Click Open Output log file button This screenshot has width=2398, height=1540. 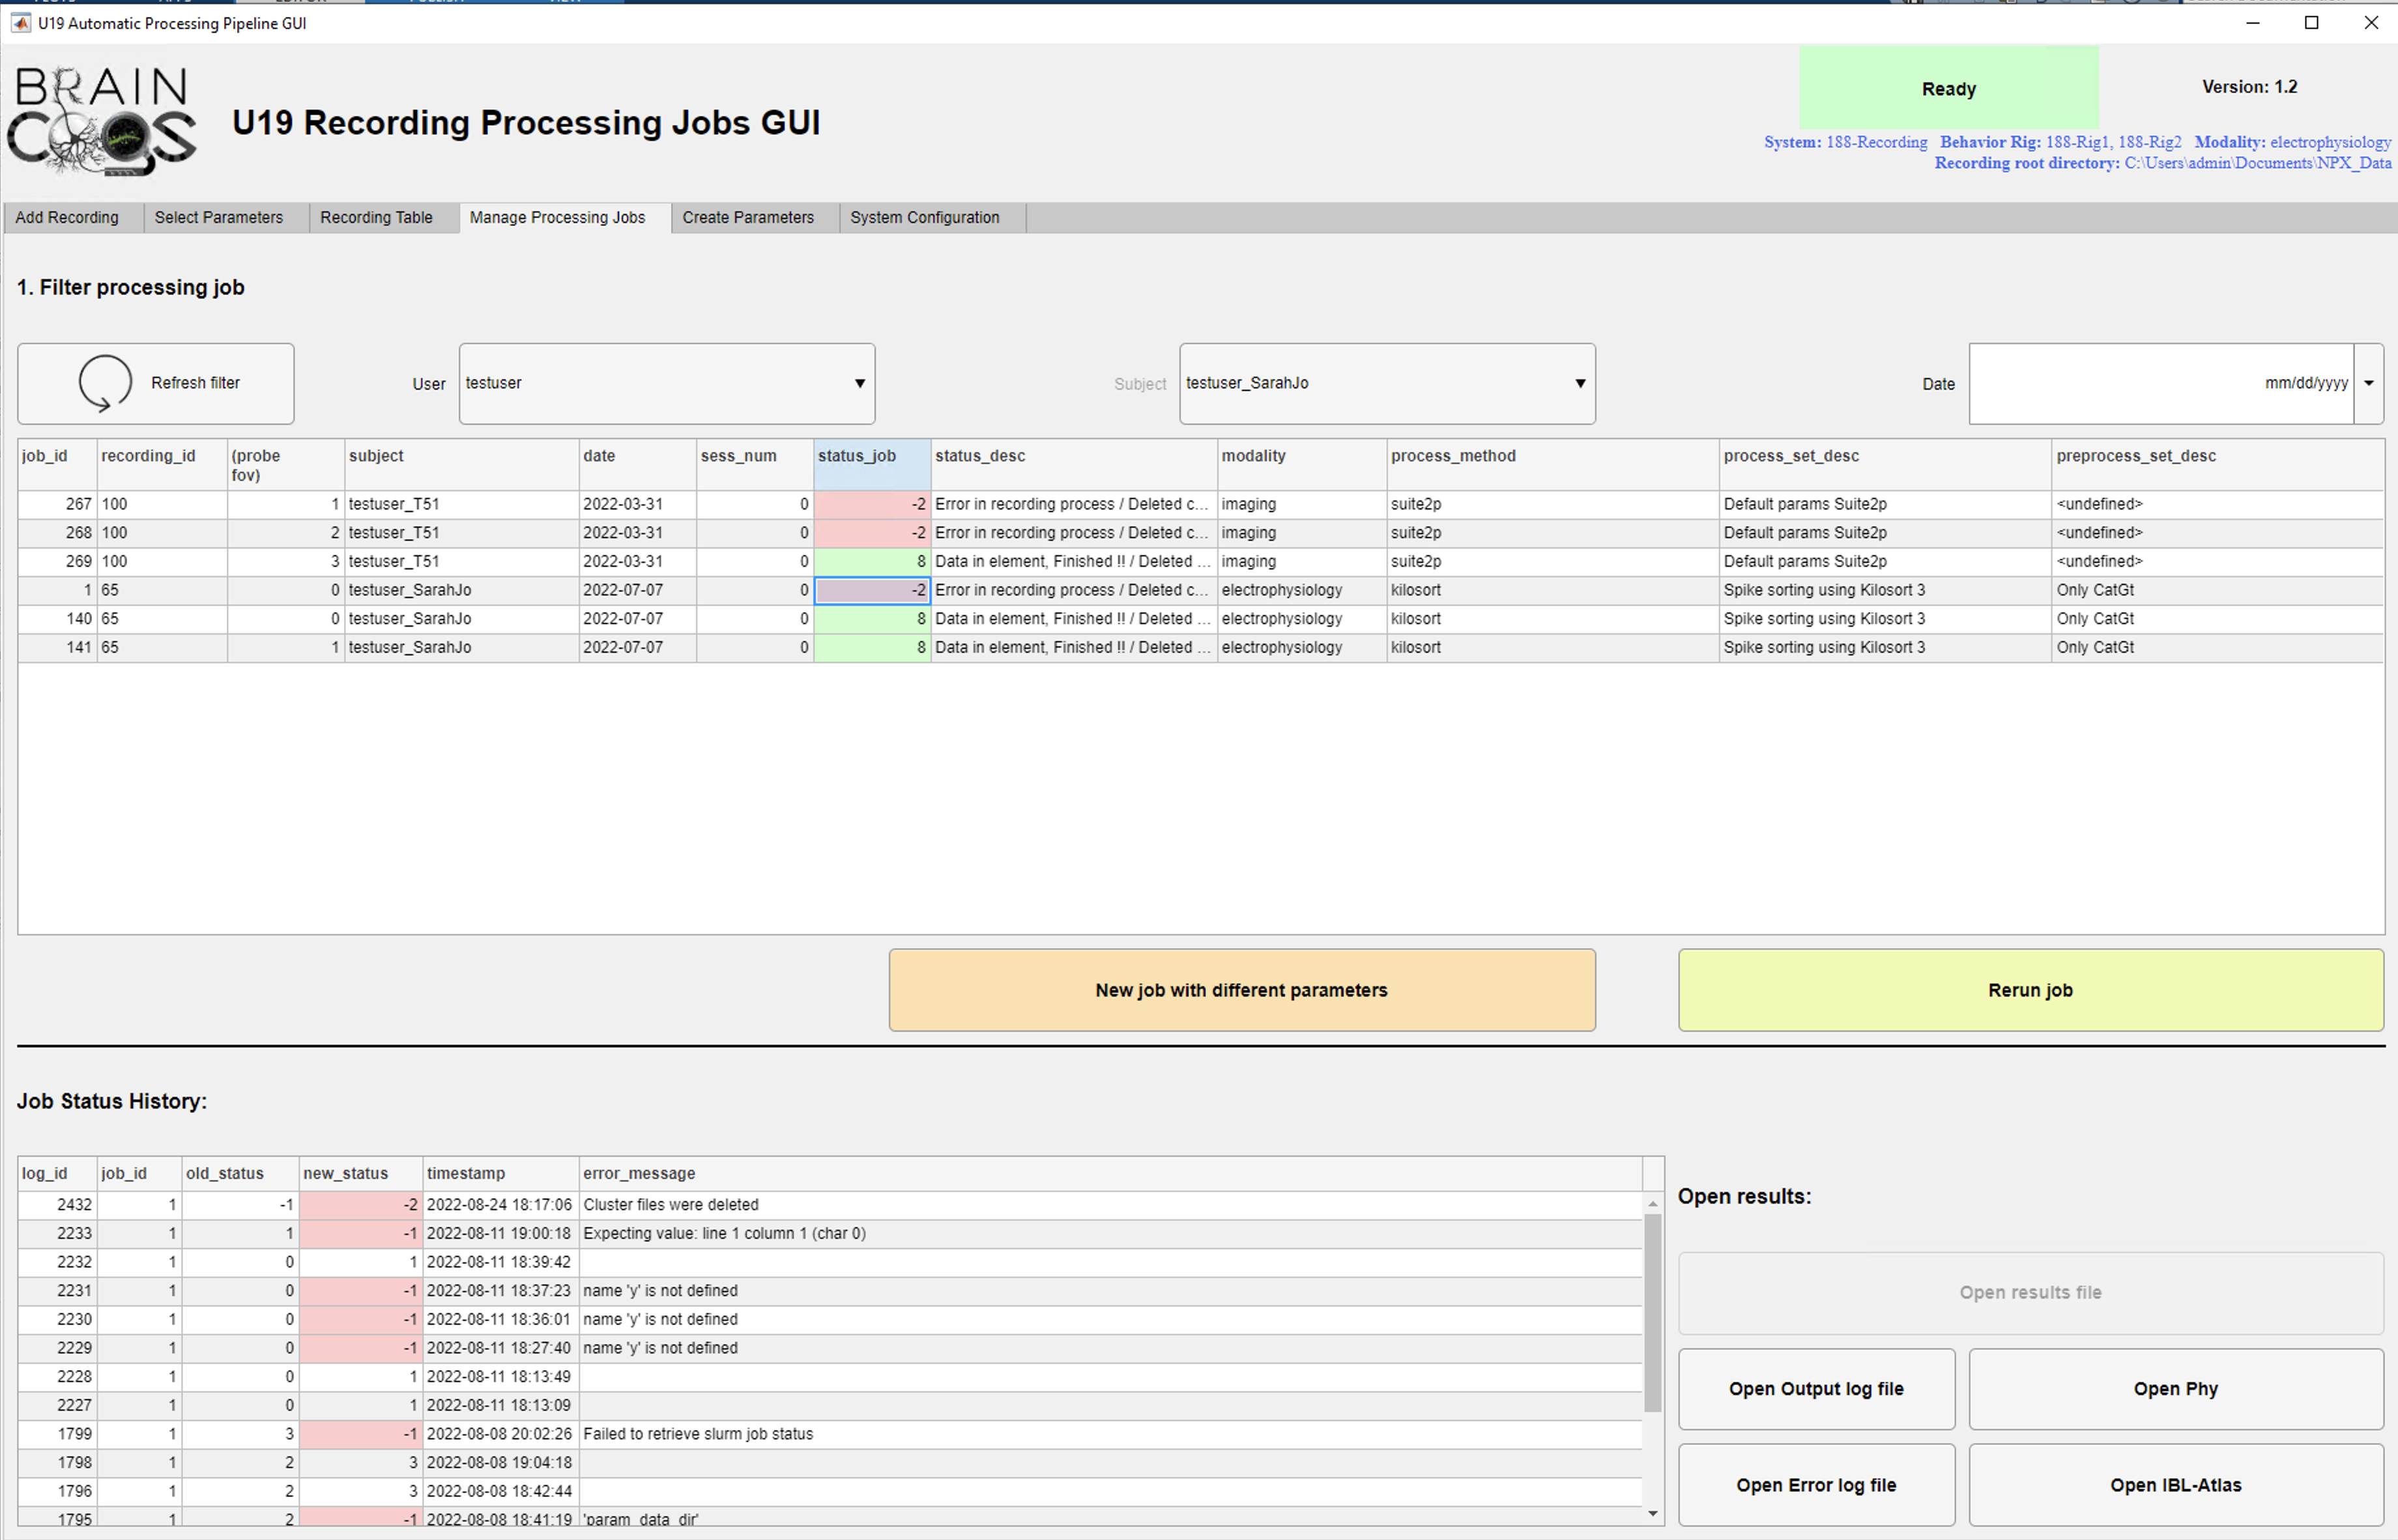(1816, 1389)
